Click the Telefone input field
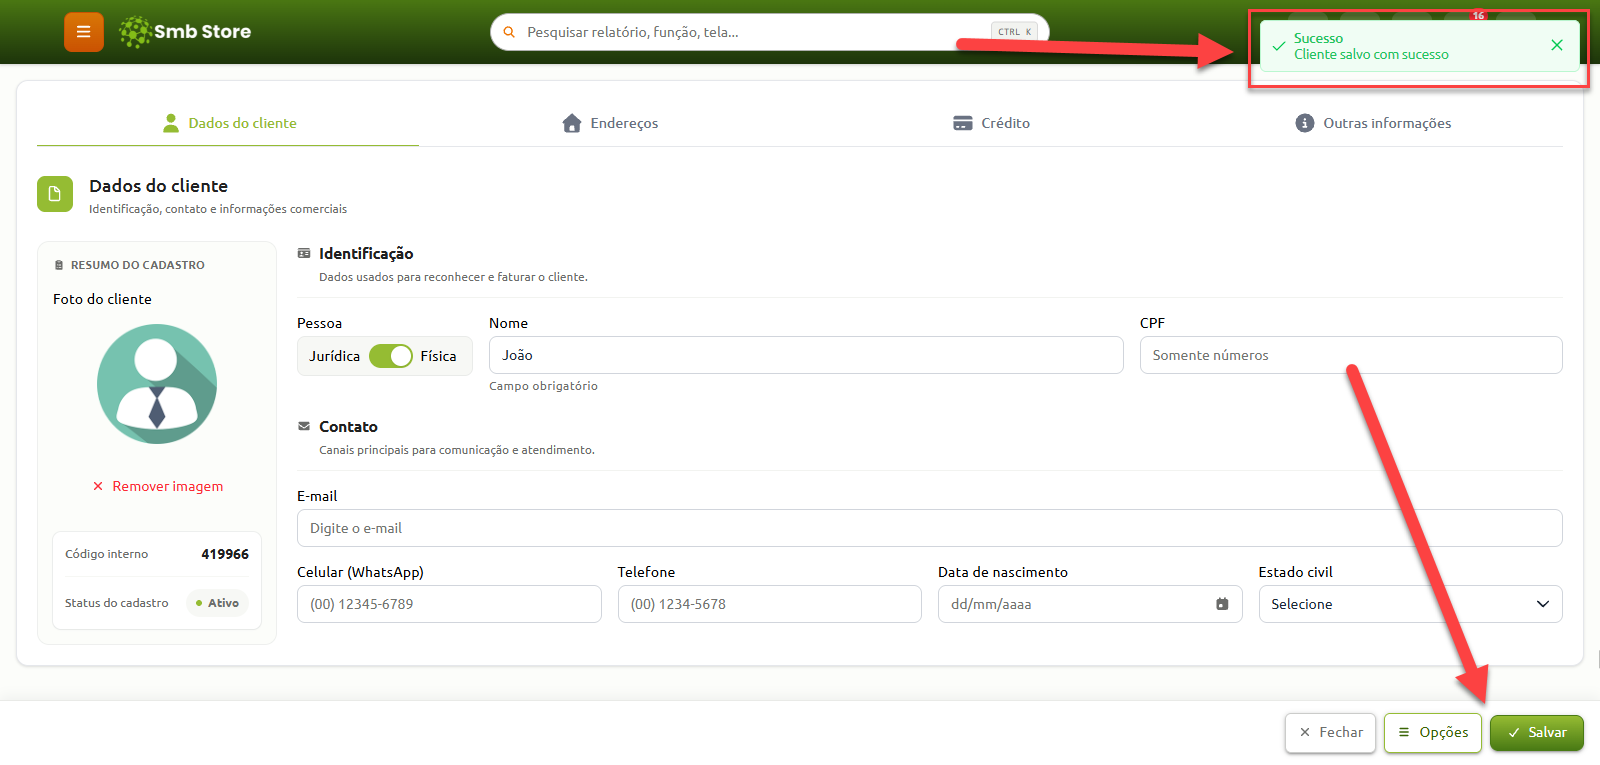Screen dimensions: 1600x765 pyautogui.click(x=769, y=604)
